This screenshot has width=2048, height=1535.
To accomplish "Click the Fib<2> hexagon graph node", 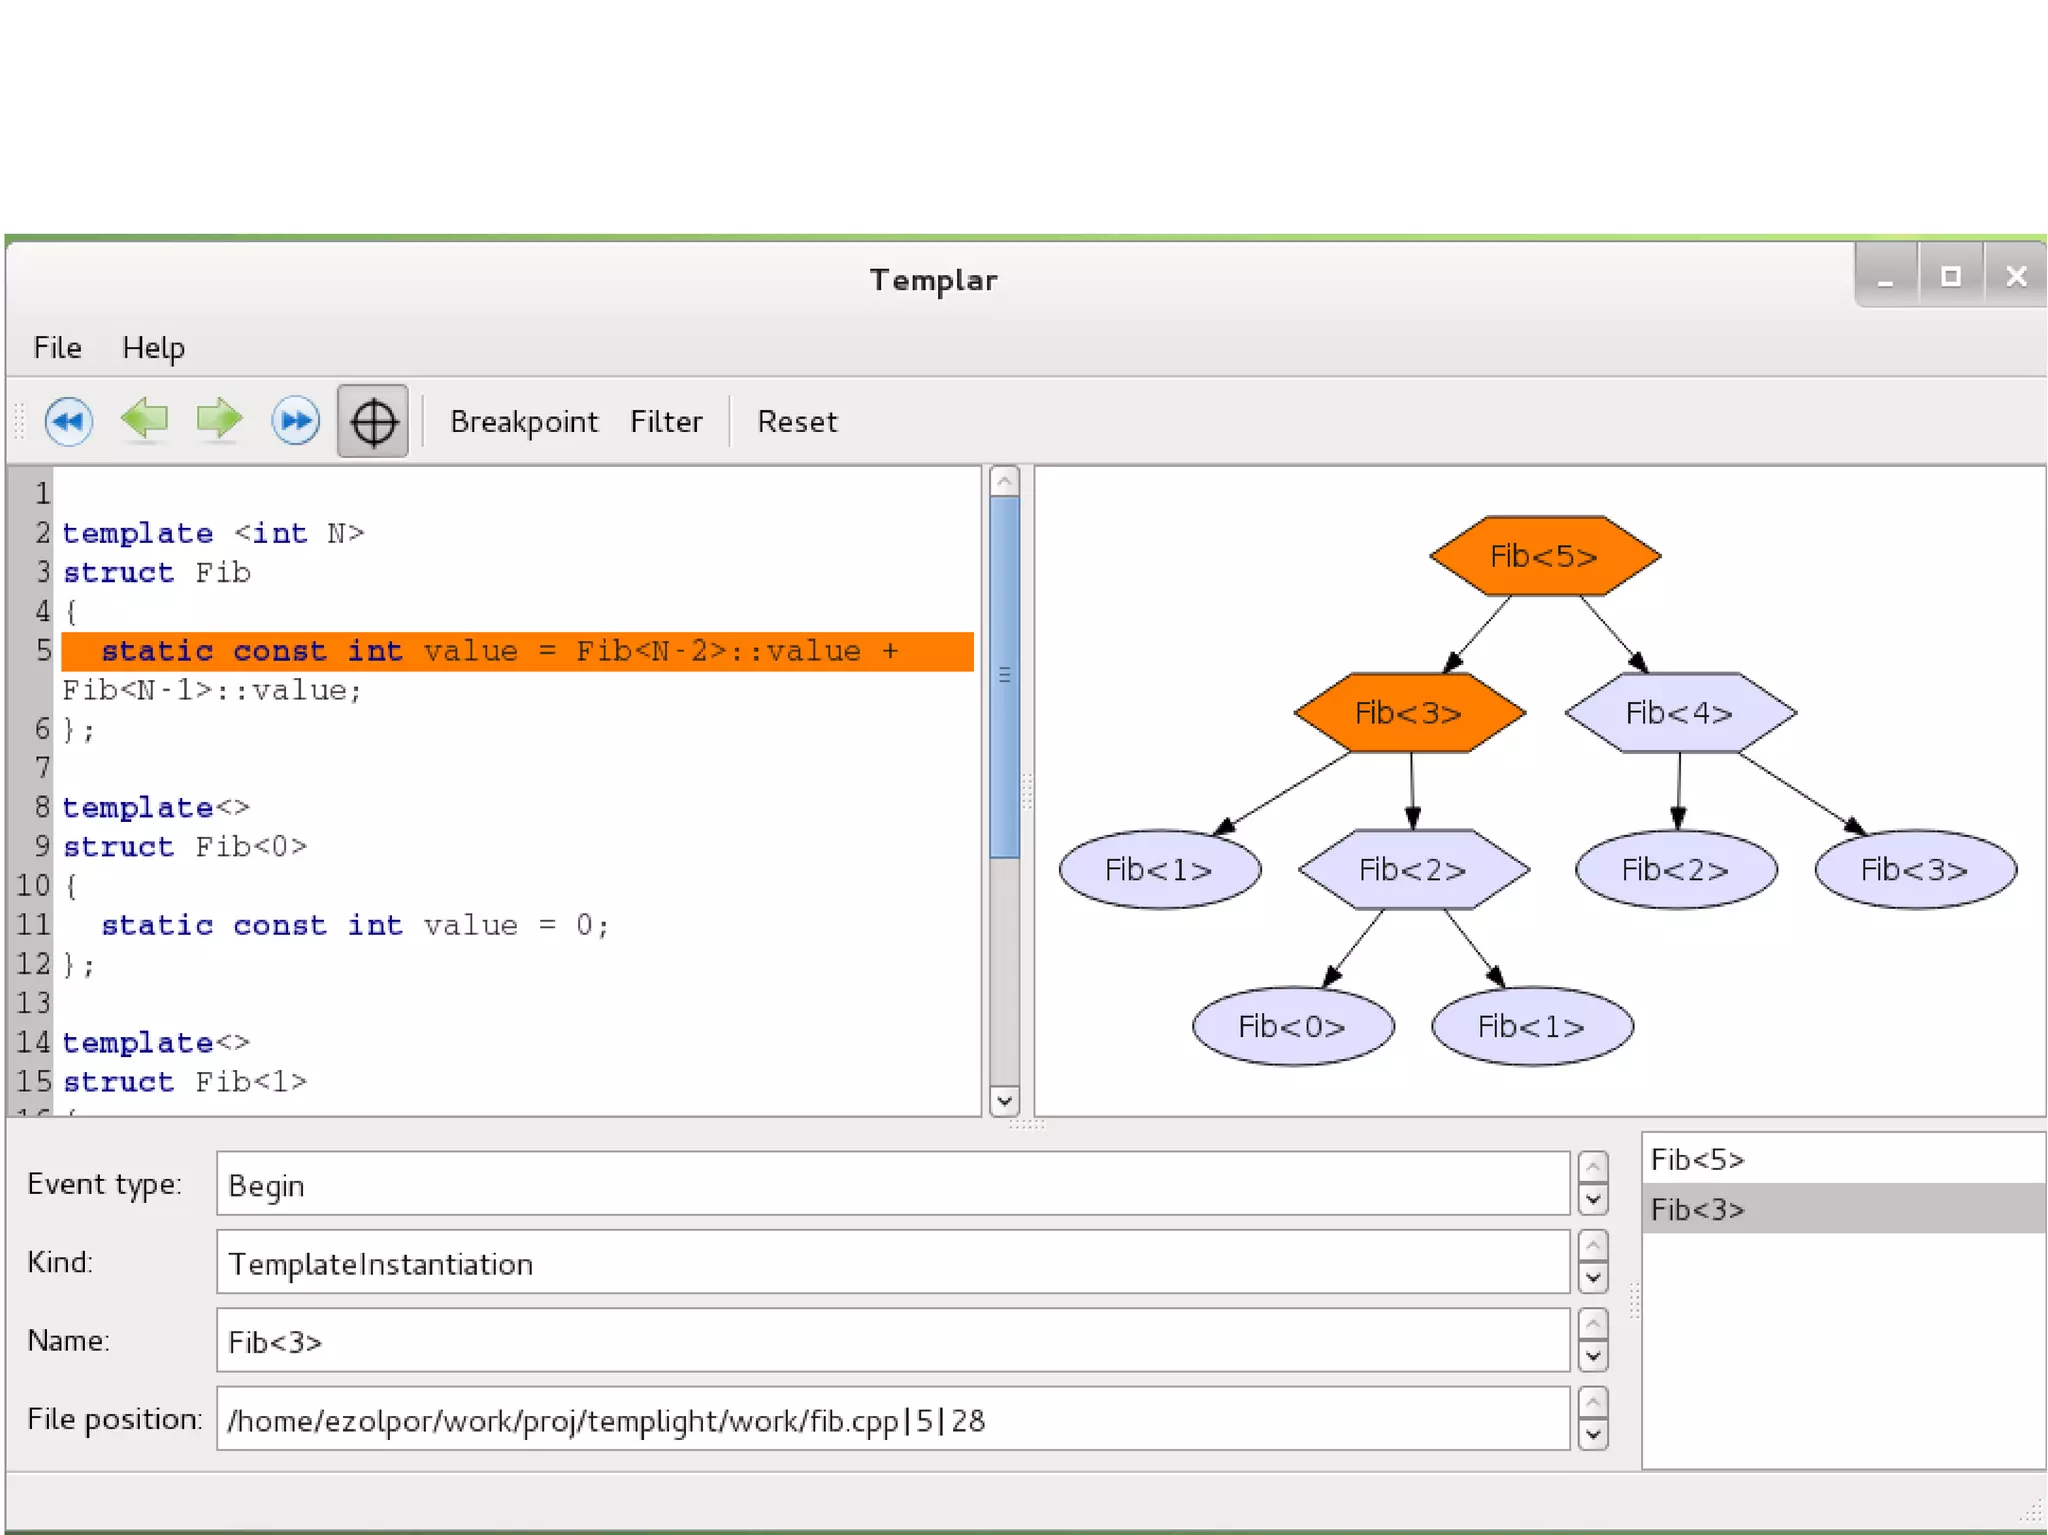I will pos(1412,869).
